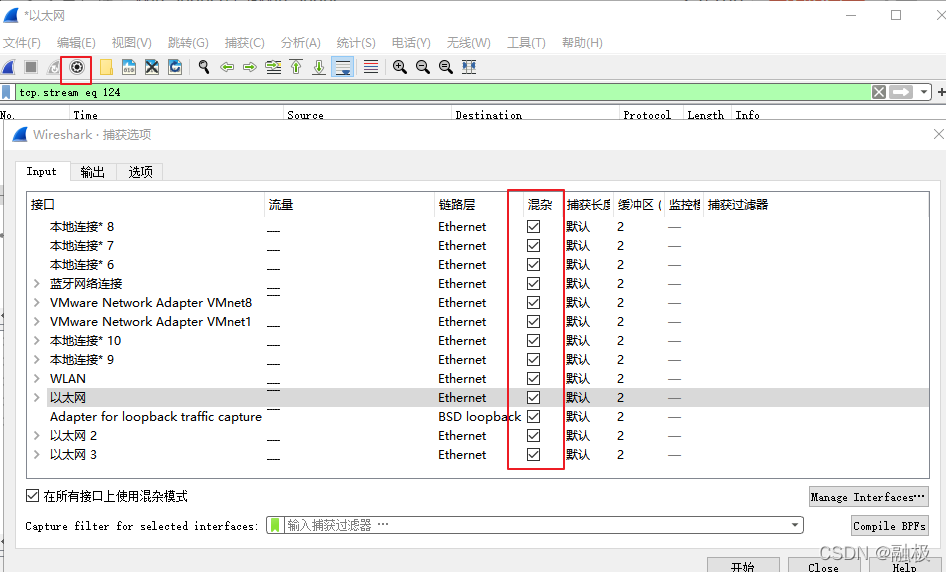Viewport: 946px width, 572px height.
Task: Open the 统计(S) menu
Action: coord(356,43)
